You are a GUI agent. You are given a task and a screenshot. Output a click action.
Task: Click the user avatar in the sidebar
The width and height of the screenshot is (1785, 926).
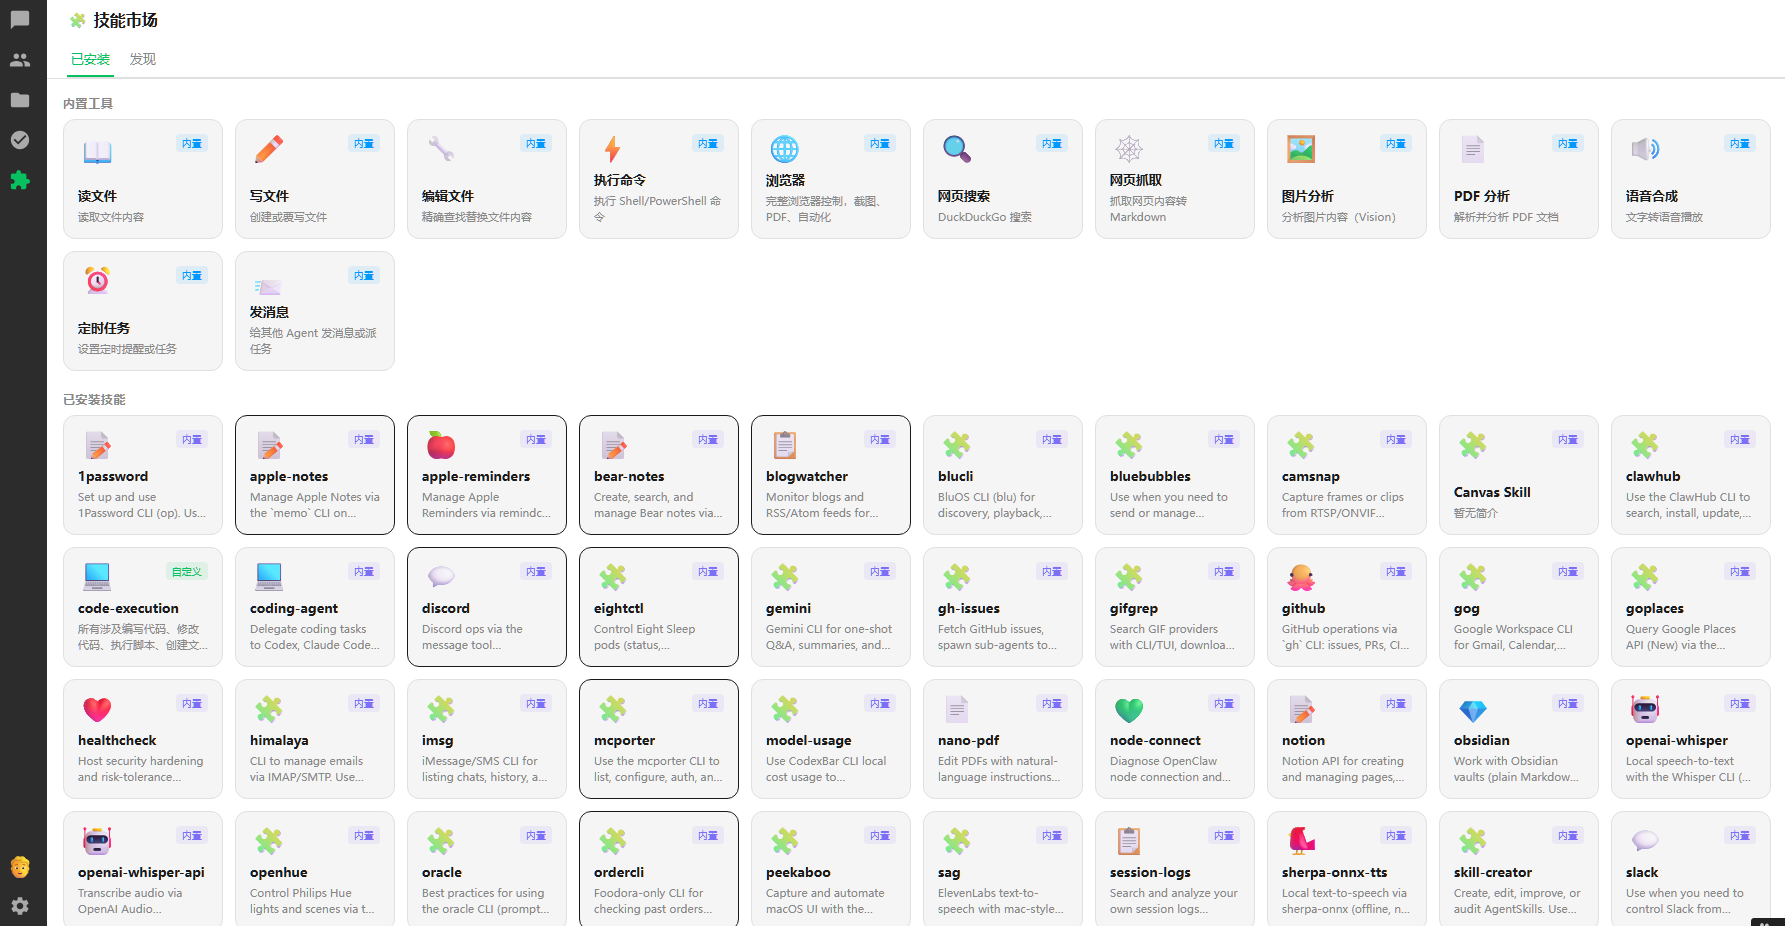click(x=20, y=867)
